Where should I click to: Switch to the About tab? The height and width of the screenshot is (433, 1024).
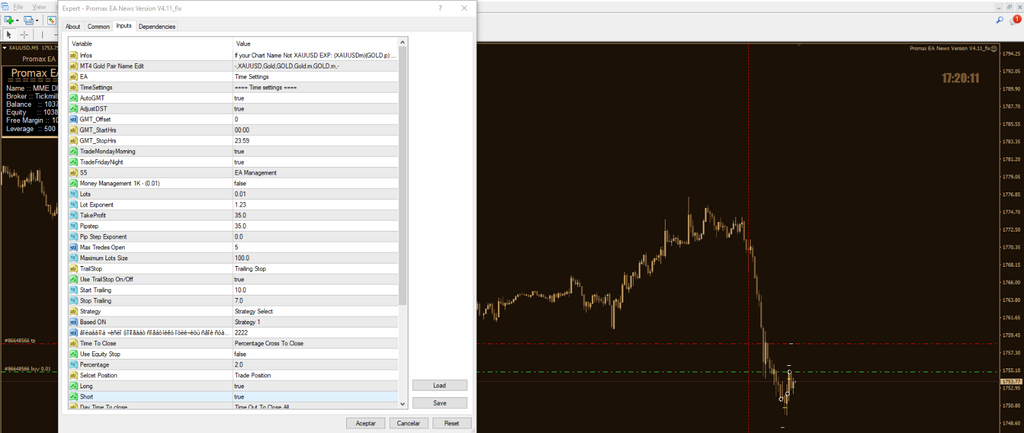pyautogui.click(x=72, y=27)
